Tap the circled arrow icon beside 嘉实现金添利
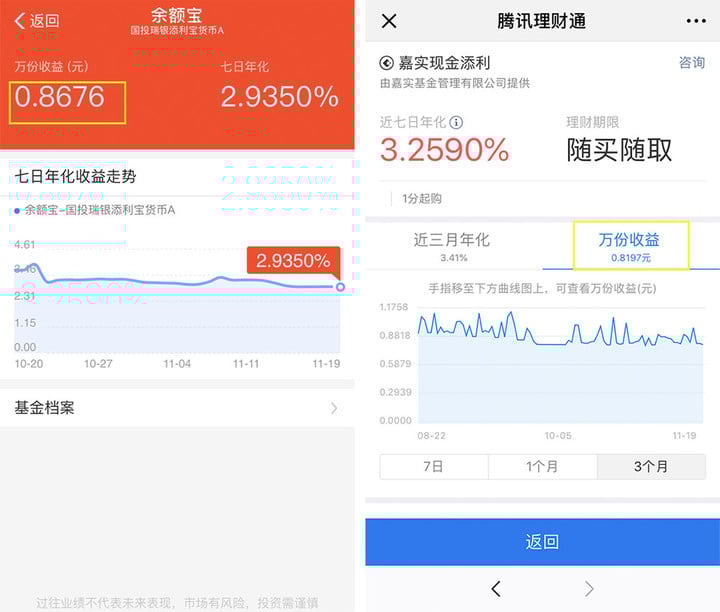The image size is (720, 612). (x=387, y=63)
